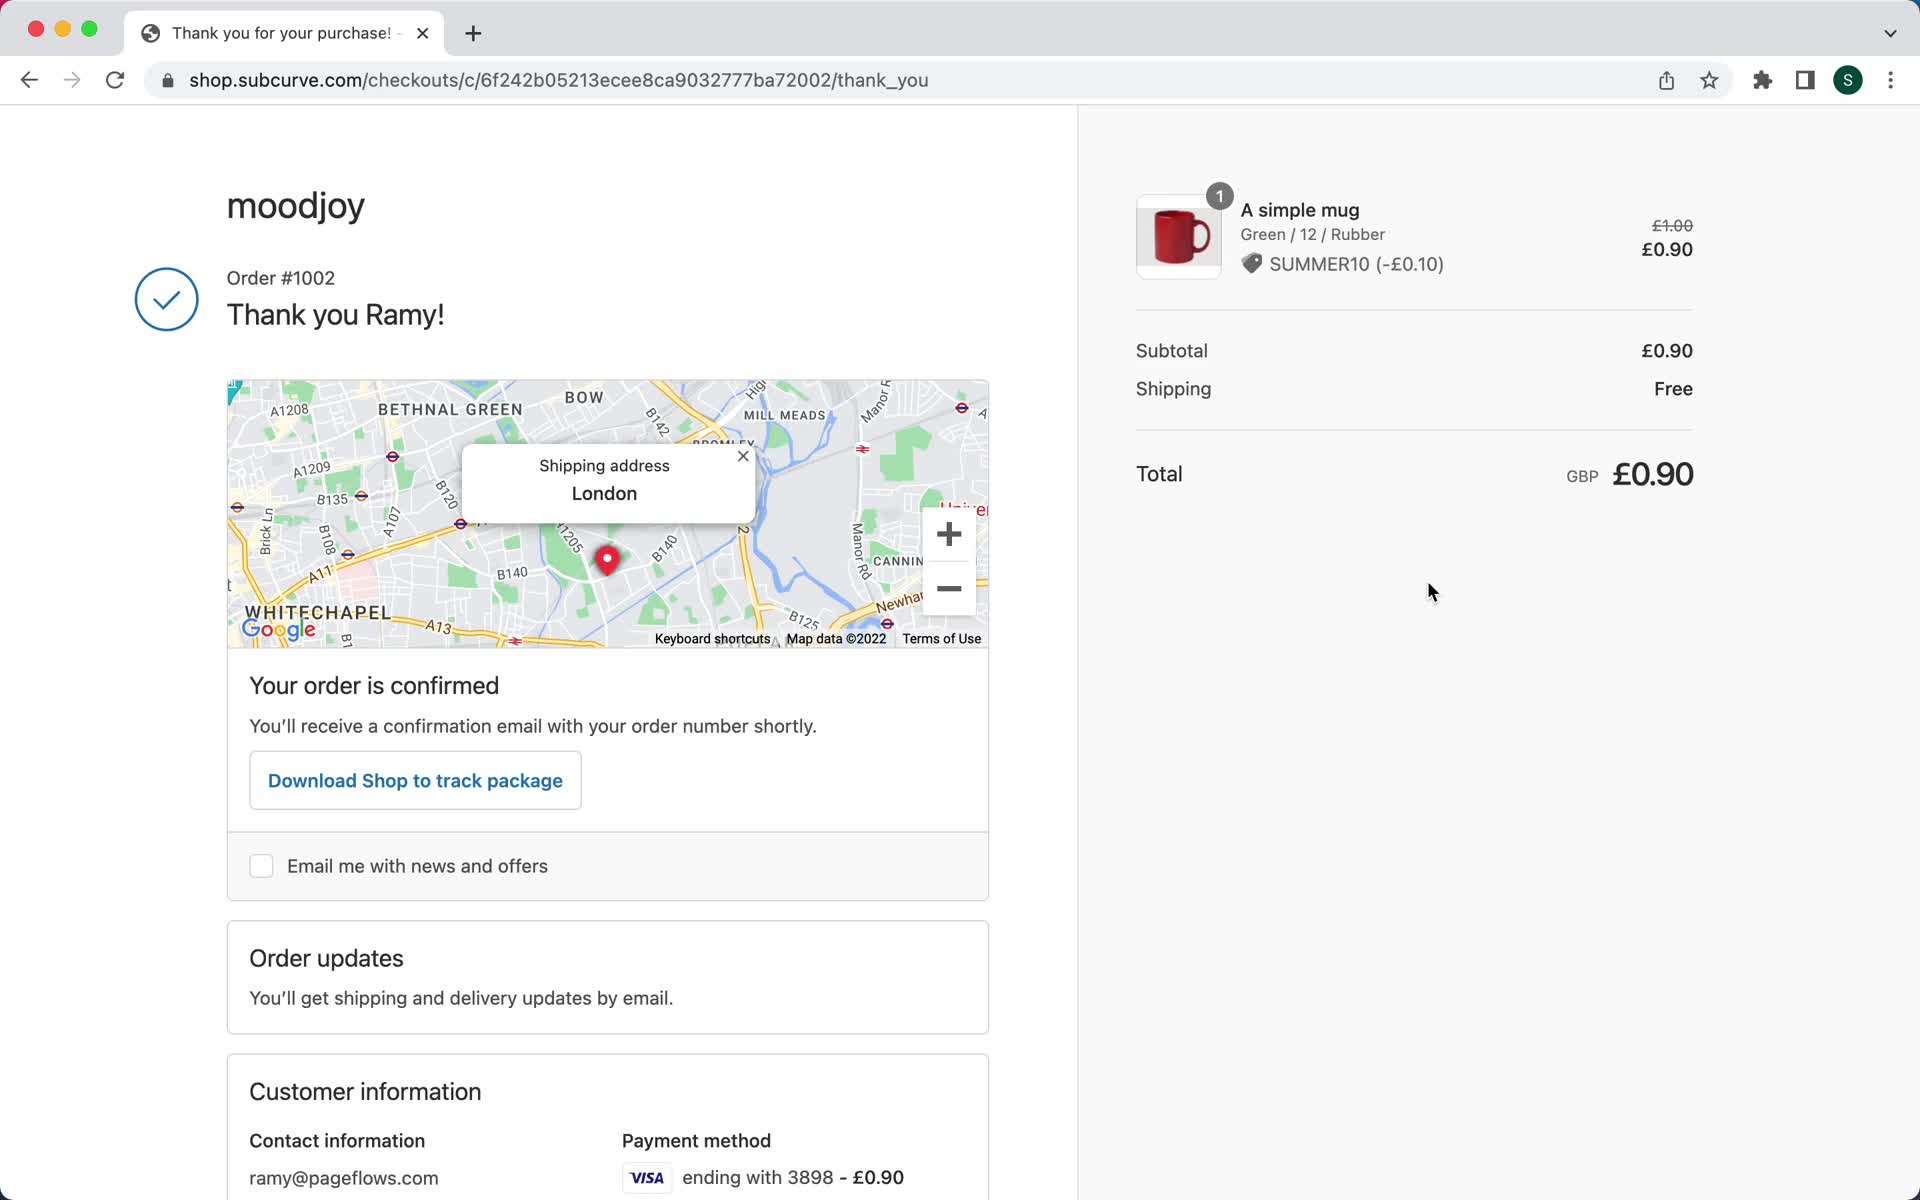Click the Download Shop to track package button

(415, 781)
